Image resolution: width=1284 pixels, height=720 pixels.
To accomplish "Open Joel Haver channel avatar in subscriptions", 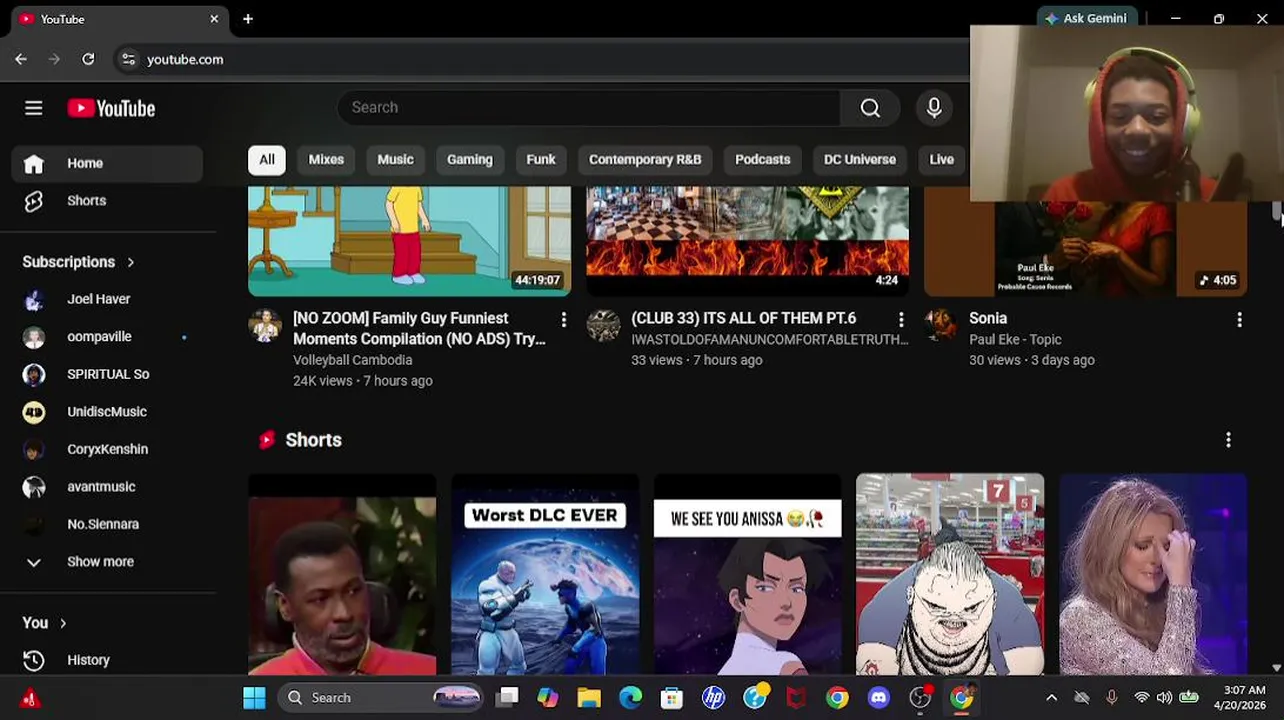I will [34, 299].
